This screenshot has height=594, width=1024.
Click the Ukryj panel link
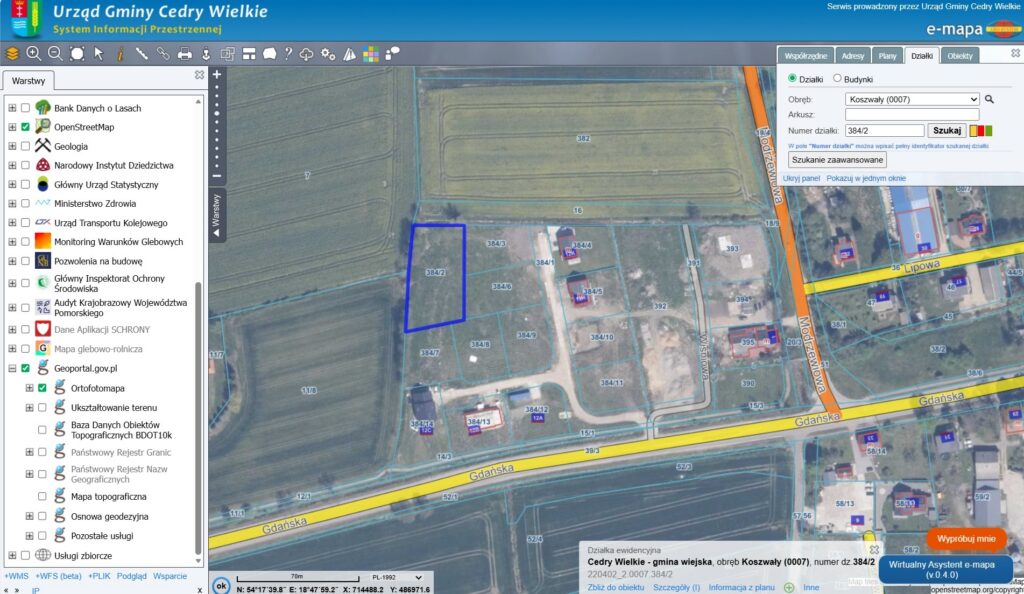(801, 178)
